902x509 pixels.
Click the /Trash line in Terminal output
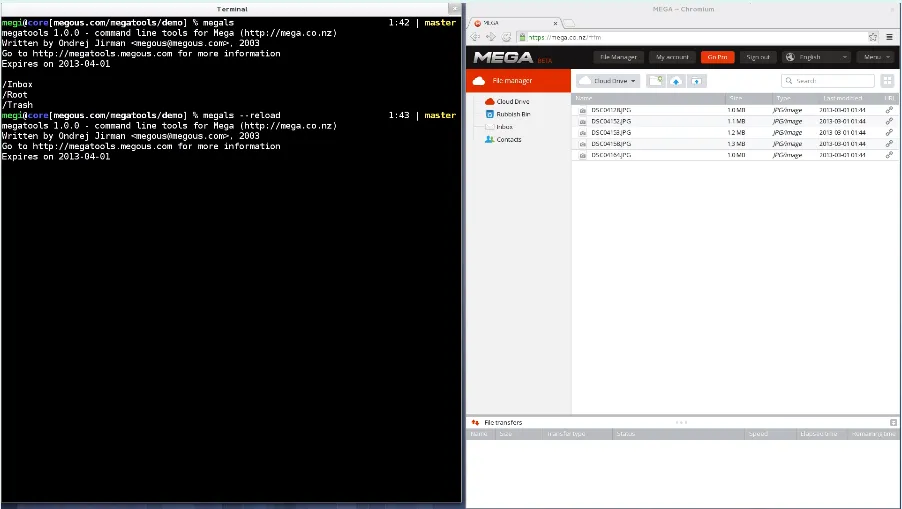(17, 105)
